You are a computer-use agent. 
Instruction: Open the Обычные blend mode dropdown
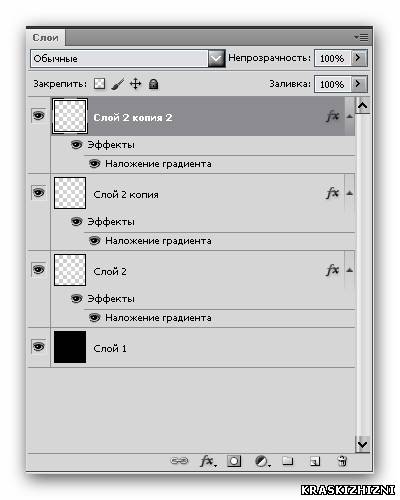click(x=216, y=59)
